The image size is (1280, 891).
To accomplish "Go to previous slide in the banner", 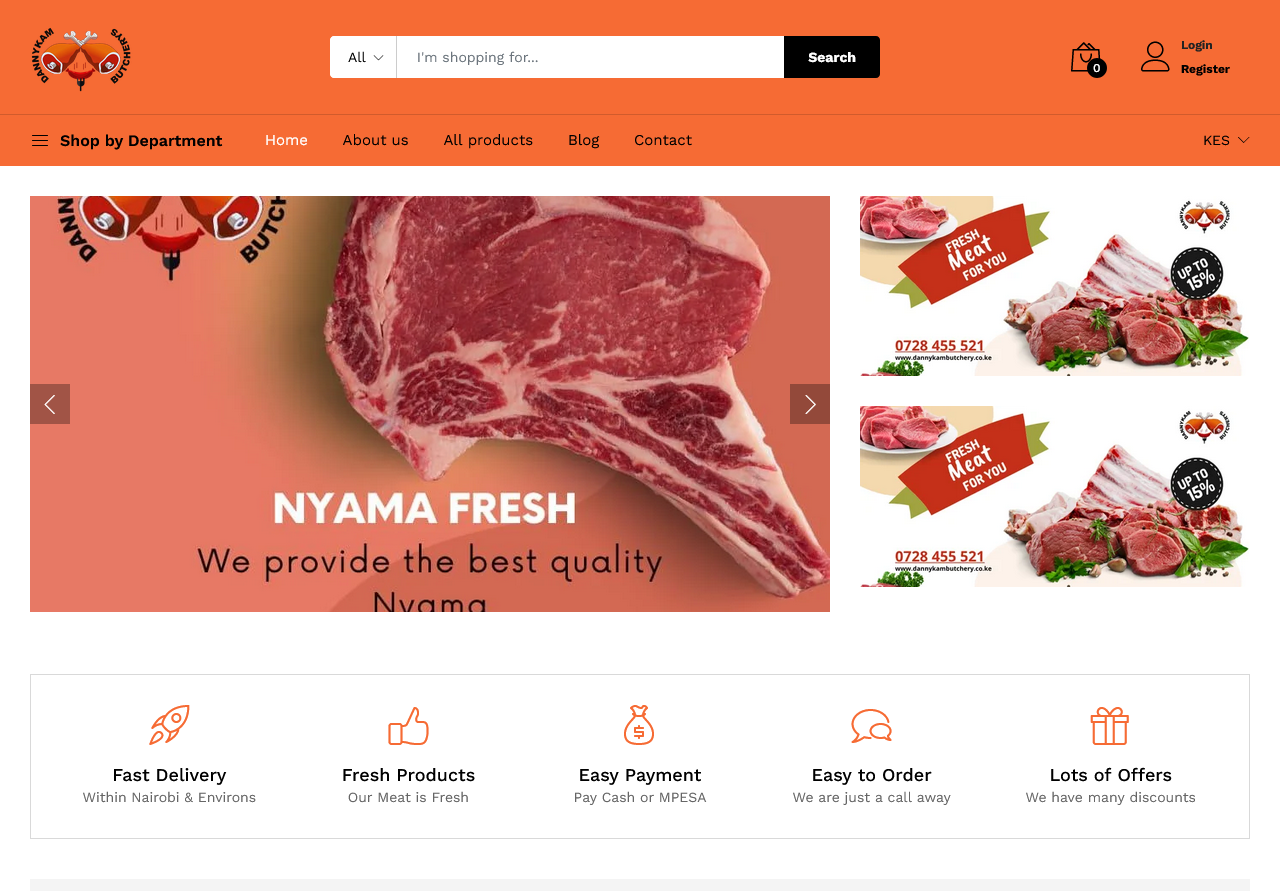I will coord(50,404).
